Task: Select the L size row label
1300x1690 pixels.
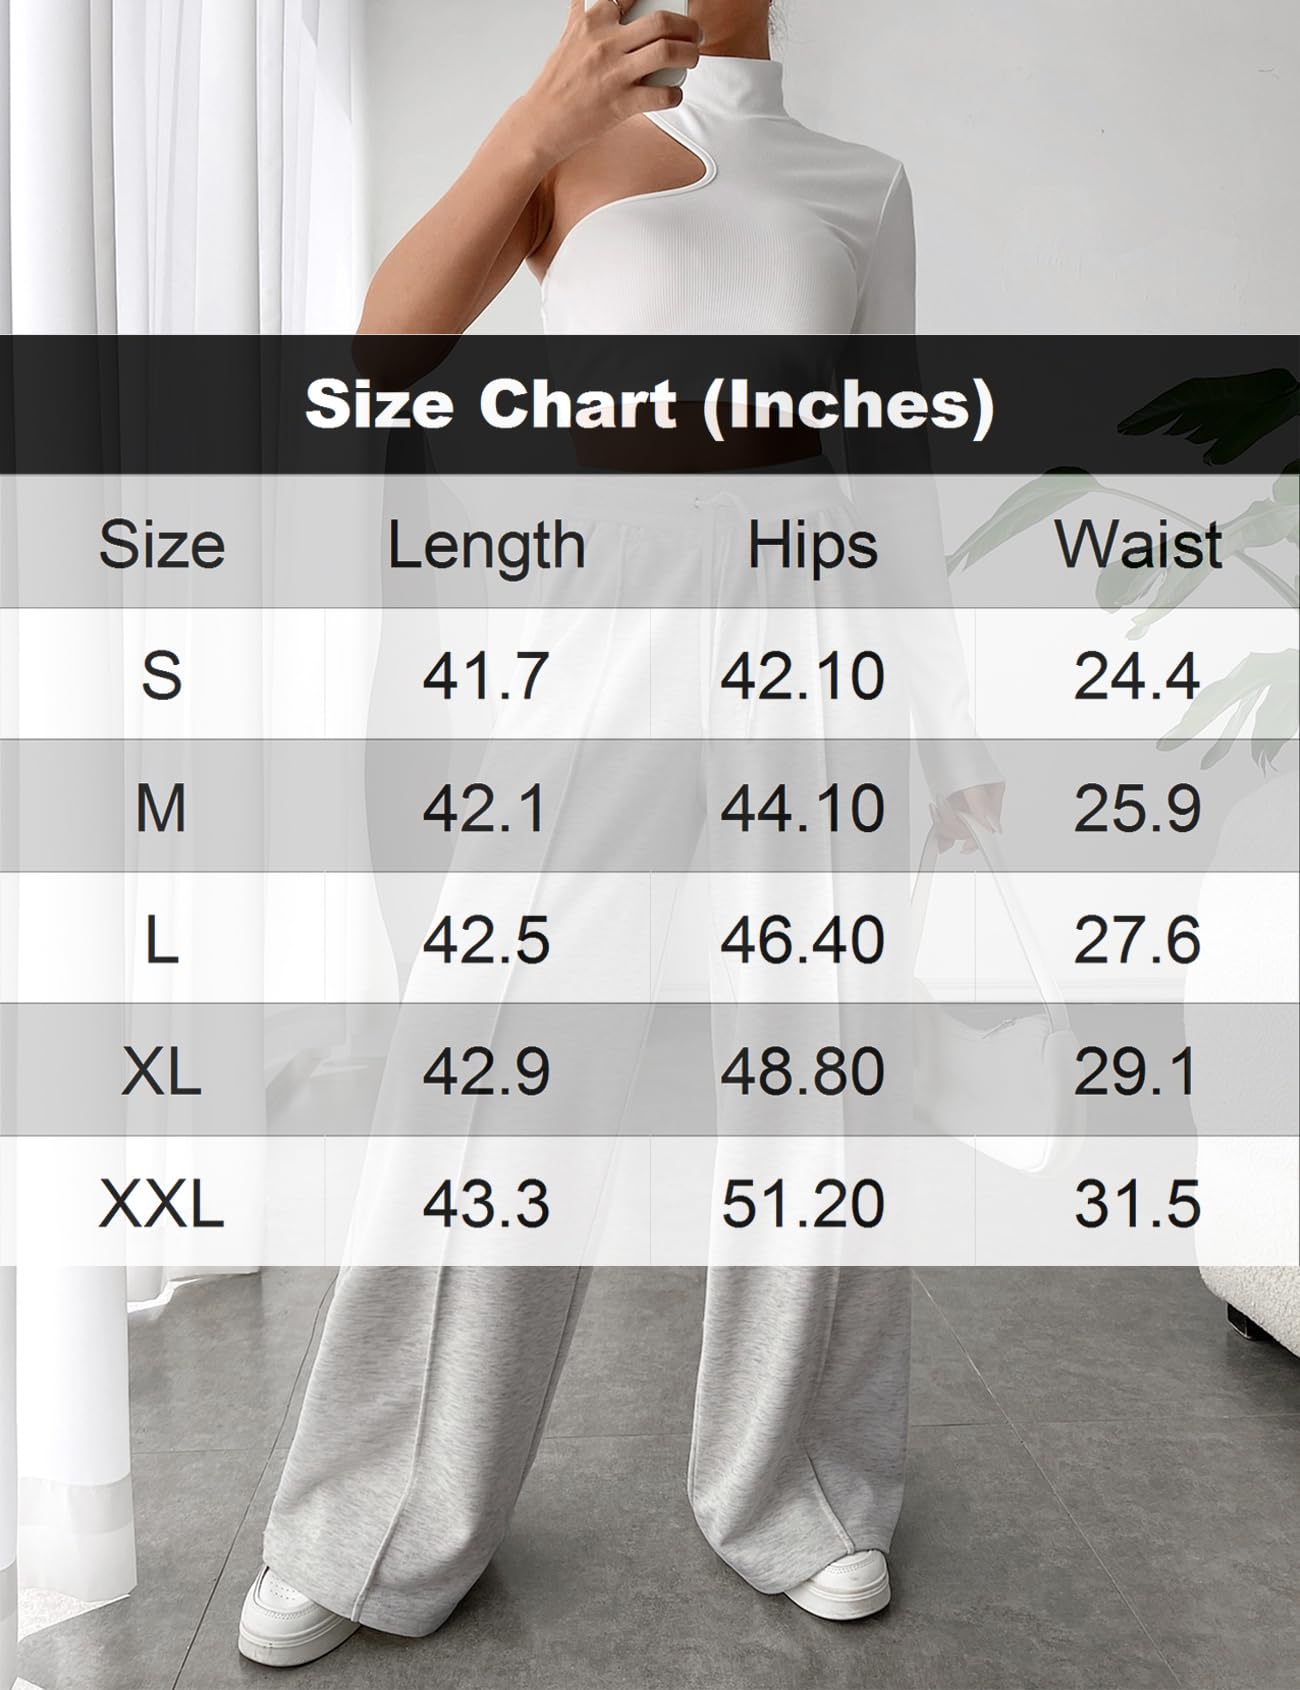Action: point(161,940)
